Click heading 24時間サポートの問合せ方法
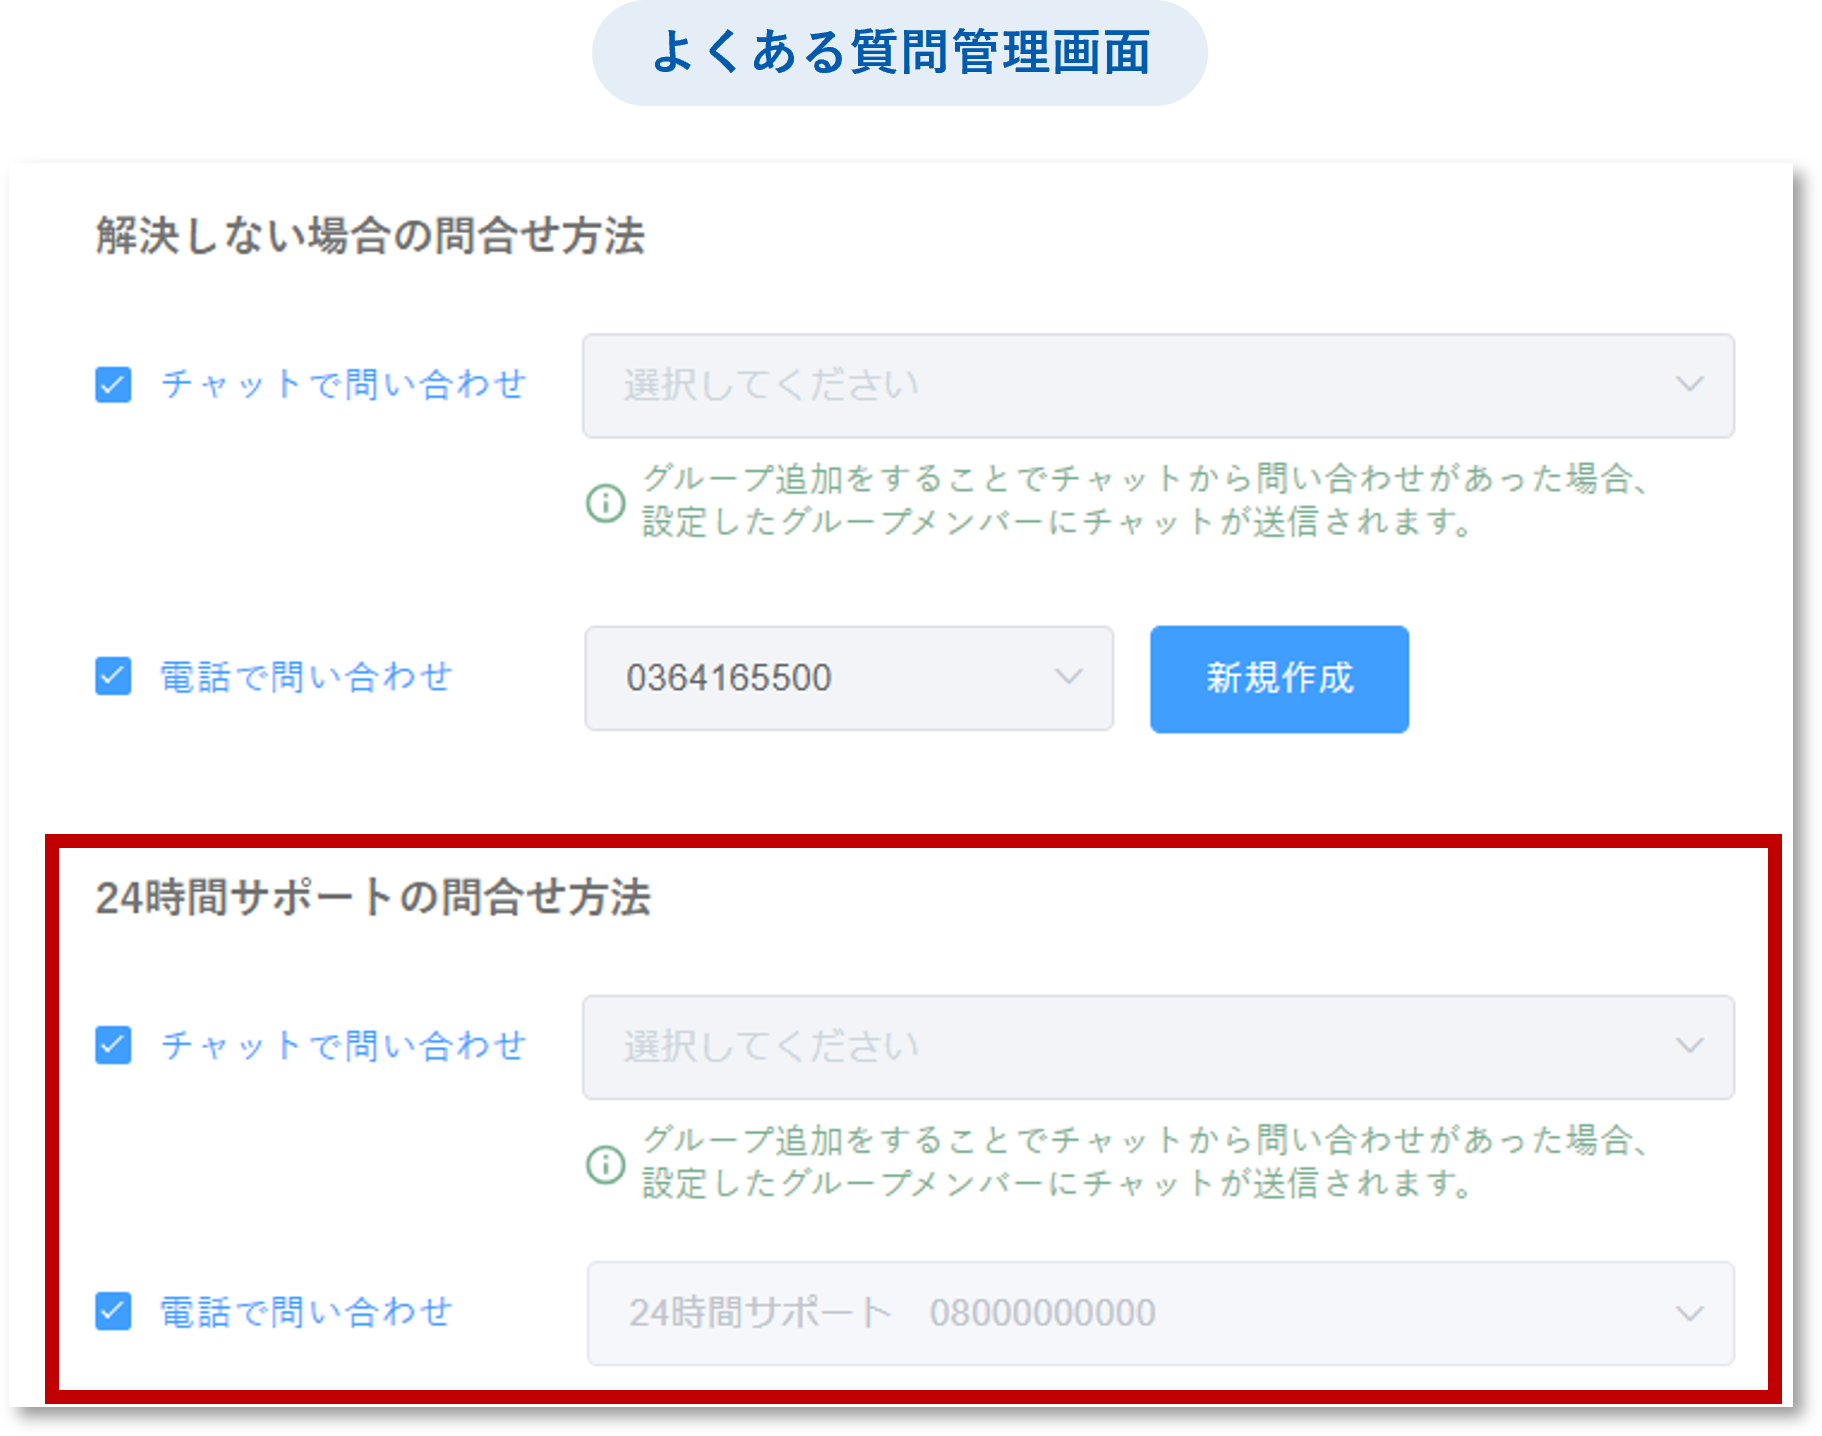This screenshot has height=1436, width=1822. tap(373, 897)
